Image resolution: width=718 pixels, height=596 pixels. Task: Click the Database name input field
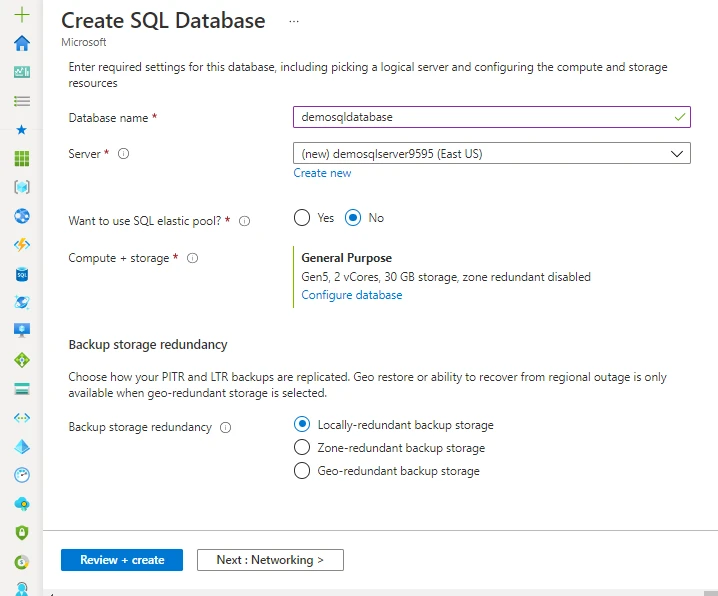[492, 117]
